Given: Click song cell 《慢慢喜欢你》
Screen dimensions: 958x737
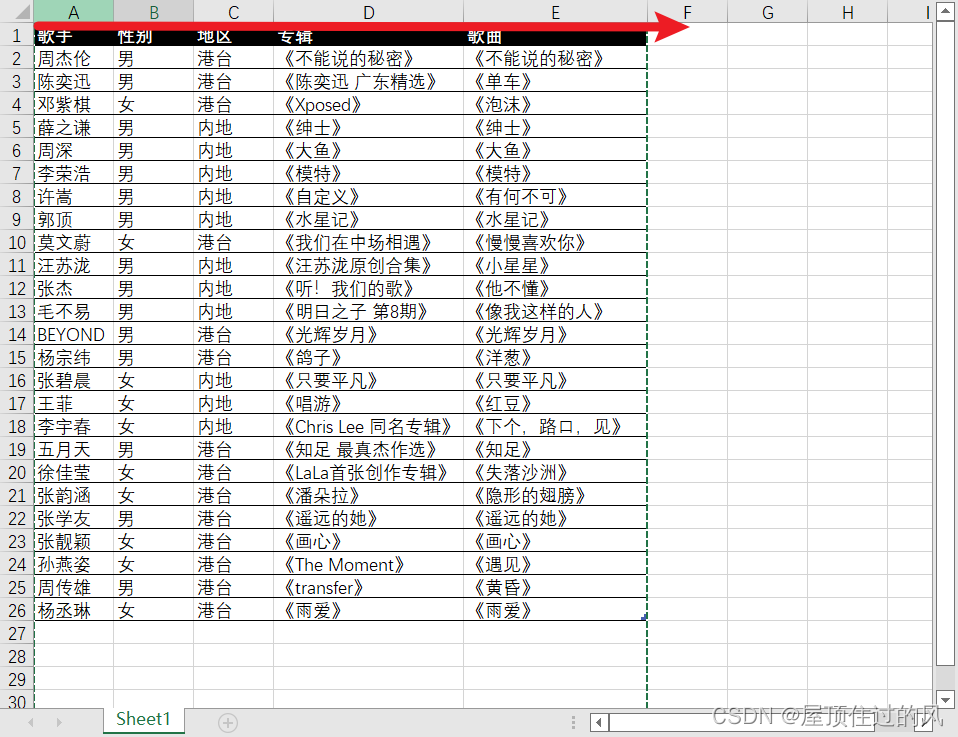Looking at the screenshot, I should pyautogui.click(x=555, y=243).
